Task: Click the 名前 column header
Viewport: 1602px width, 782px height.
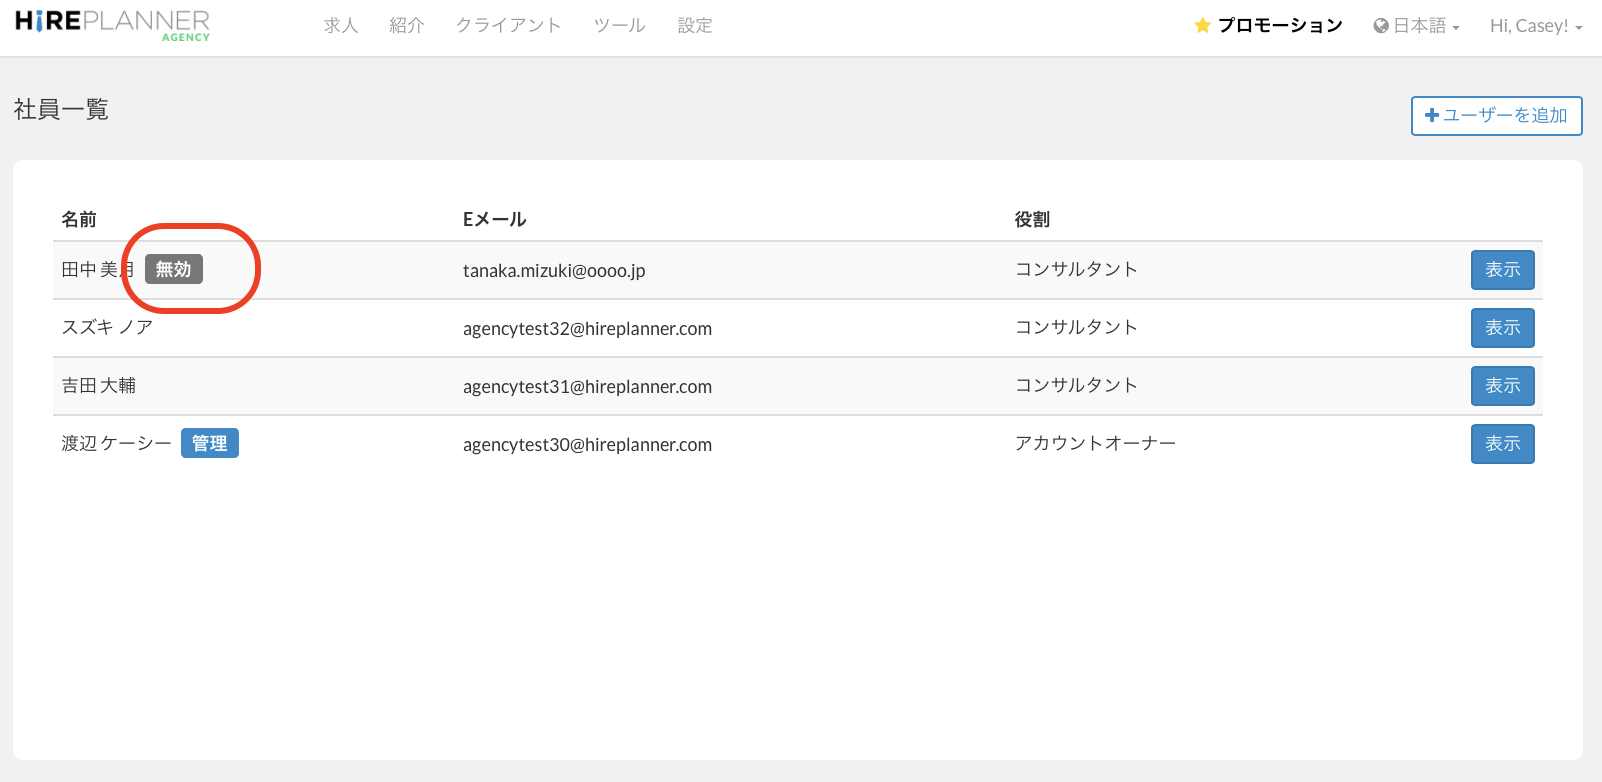Action: click(79, 219)
